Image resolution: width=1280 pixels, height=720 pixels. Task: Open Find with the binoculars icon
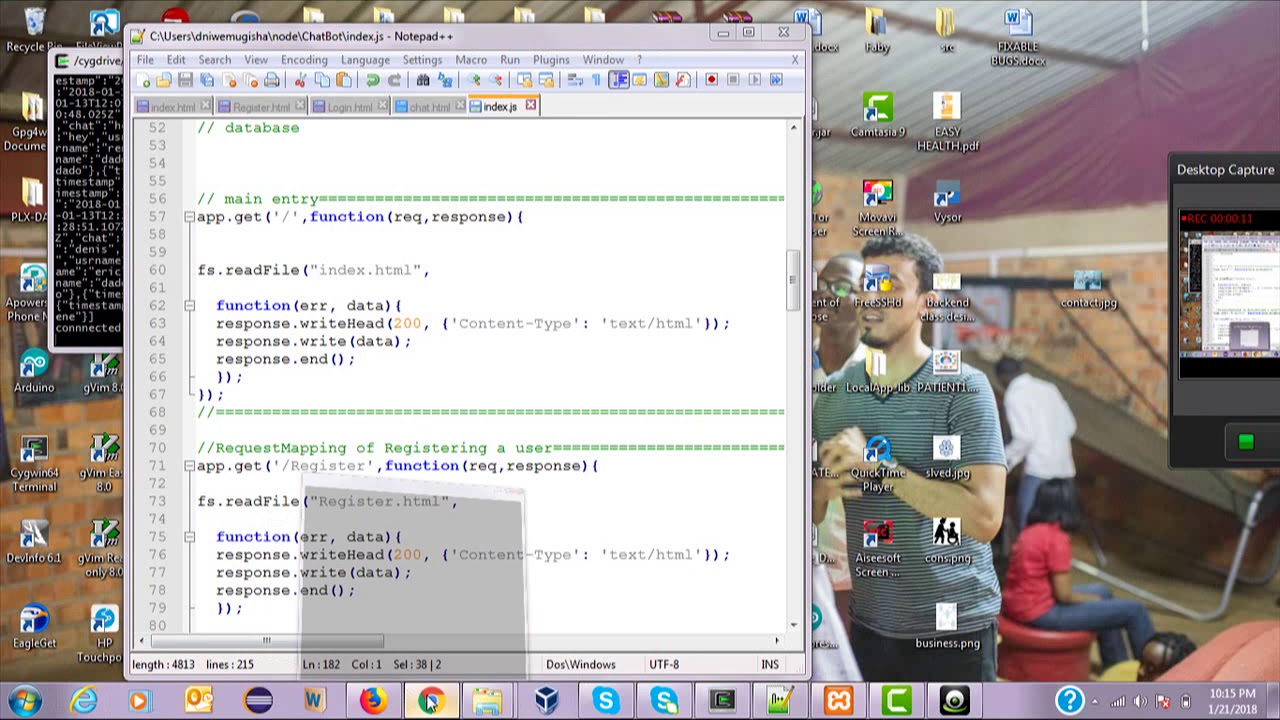(423, 80)
